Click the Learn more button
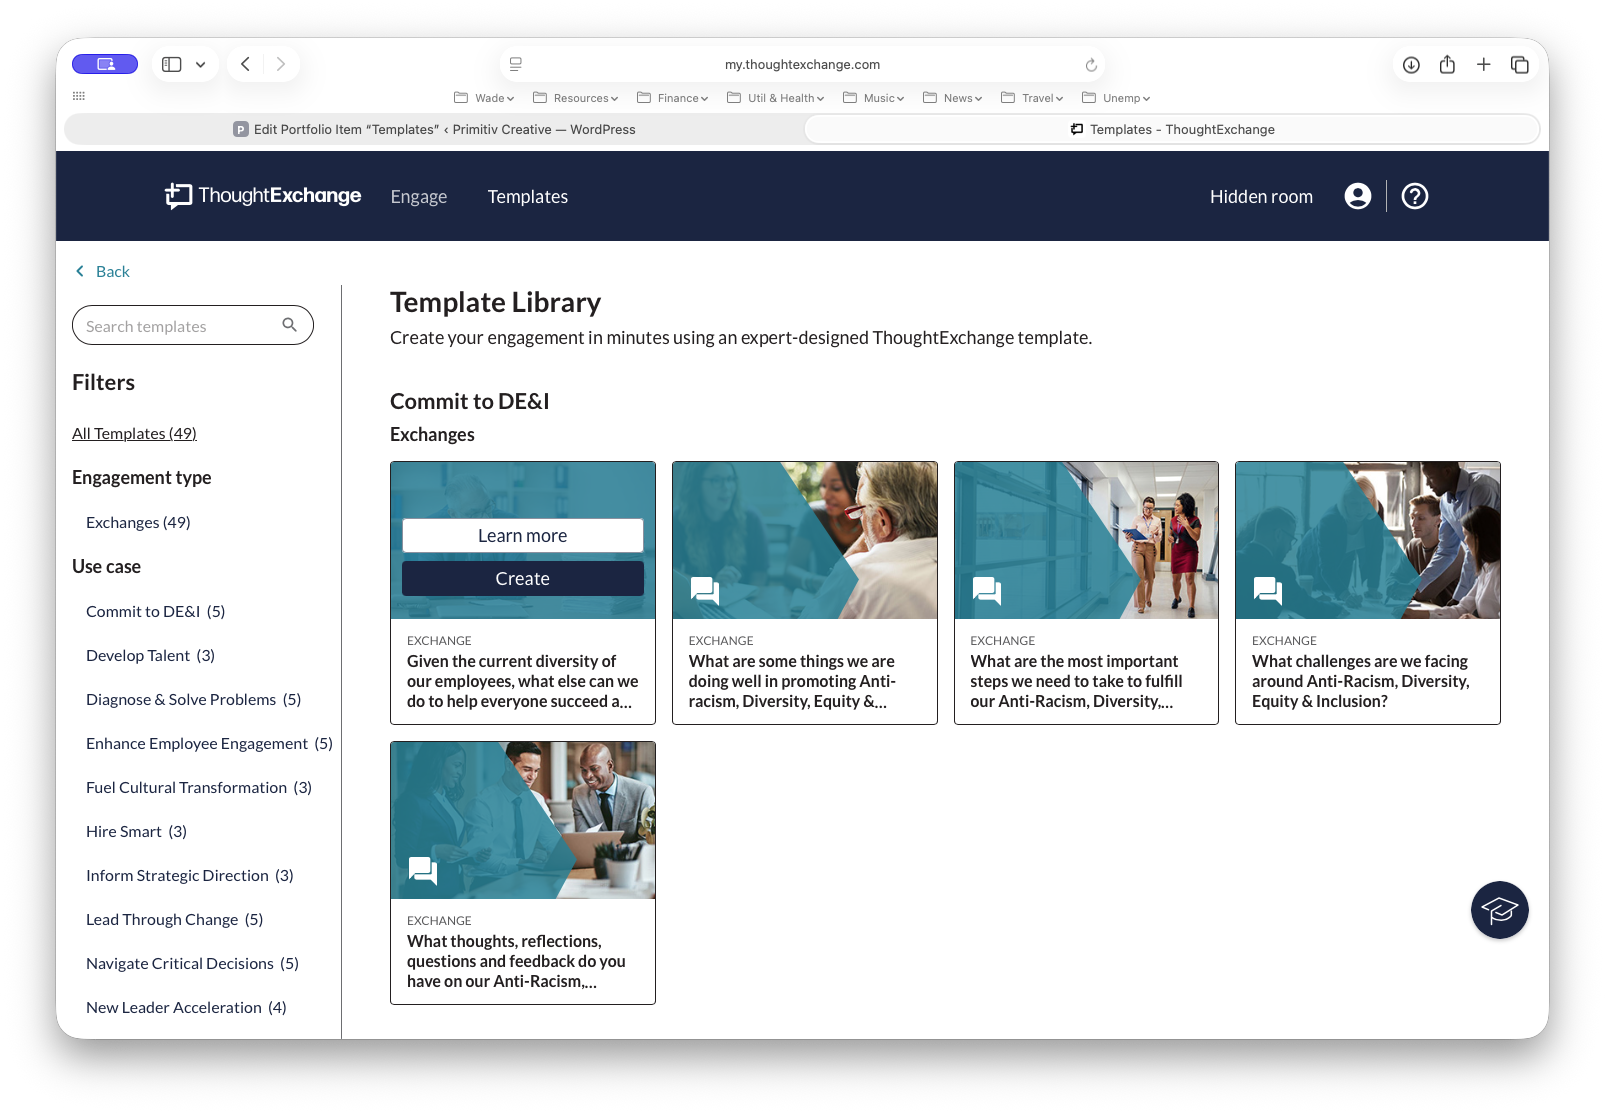The width and height of the screenshot is (1605, 1113). (x=522, y=536)
